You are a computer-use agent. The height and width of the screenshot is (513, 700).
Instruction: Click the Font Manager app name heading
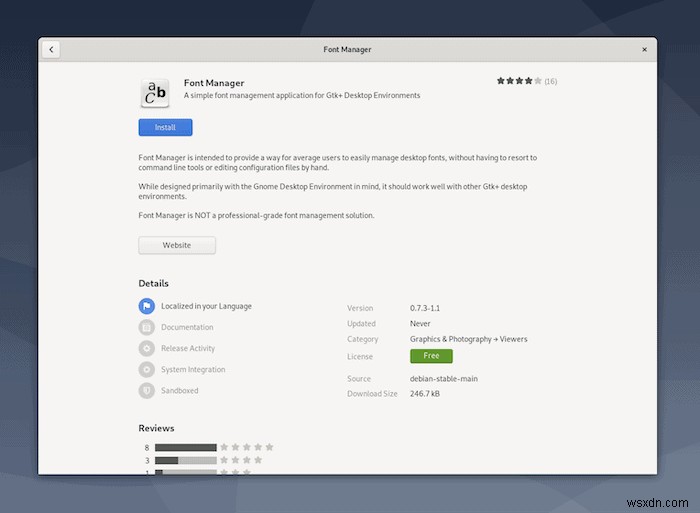coord(214,83)
